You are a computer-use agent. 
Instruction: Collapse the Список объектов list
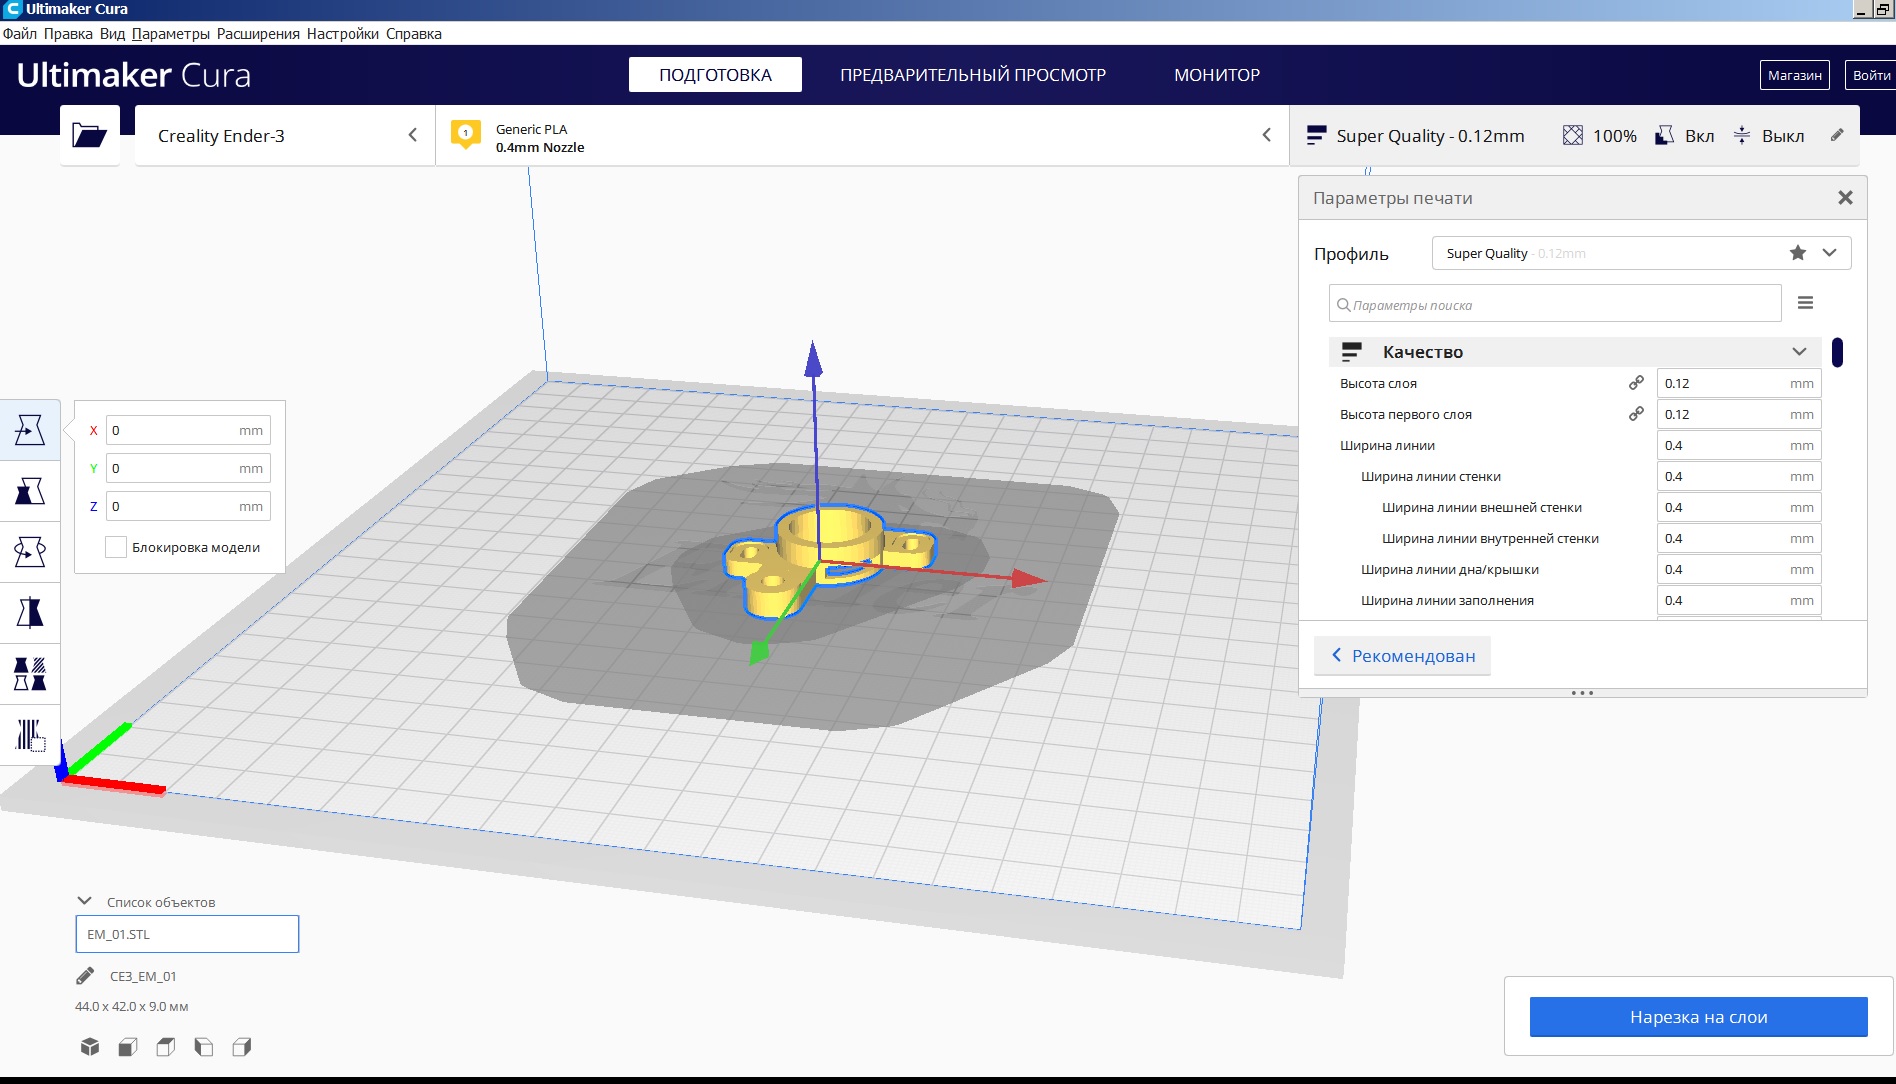[x=85, y=901]
